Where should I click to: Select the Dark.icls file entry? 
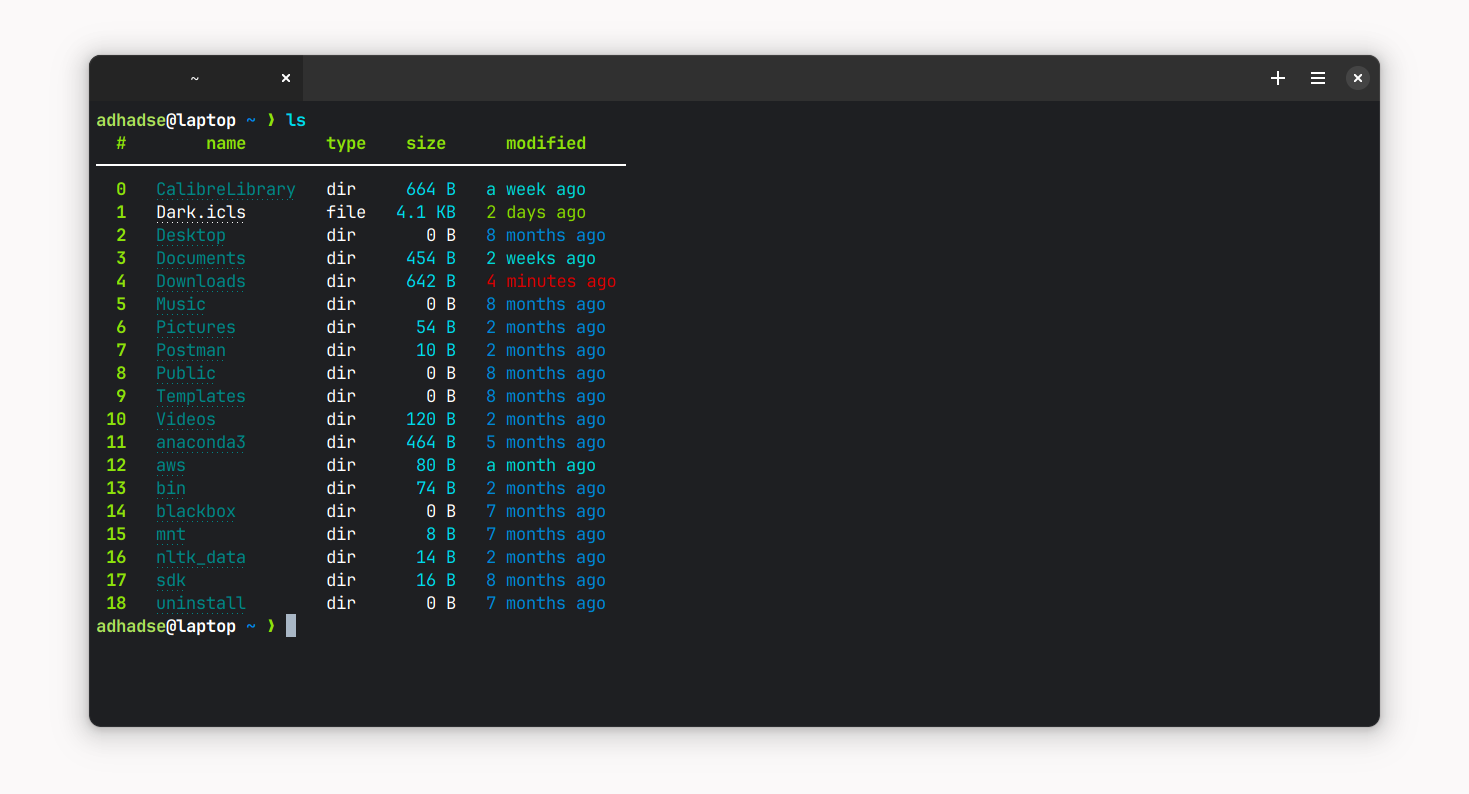(200, 211)
